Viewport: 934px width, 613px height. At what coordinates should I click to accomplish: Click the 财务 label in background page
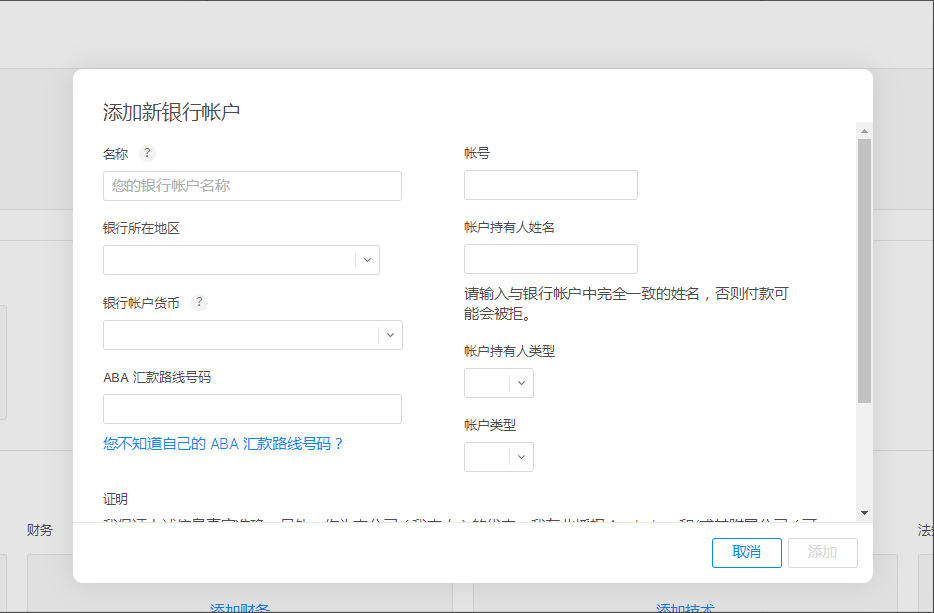click(40, 530)
